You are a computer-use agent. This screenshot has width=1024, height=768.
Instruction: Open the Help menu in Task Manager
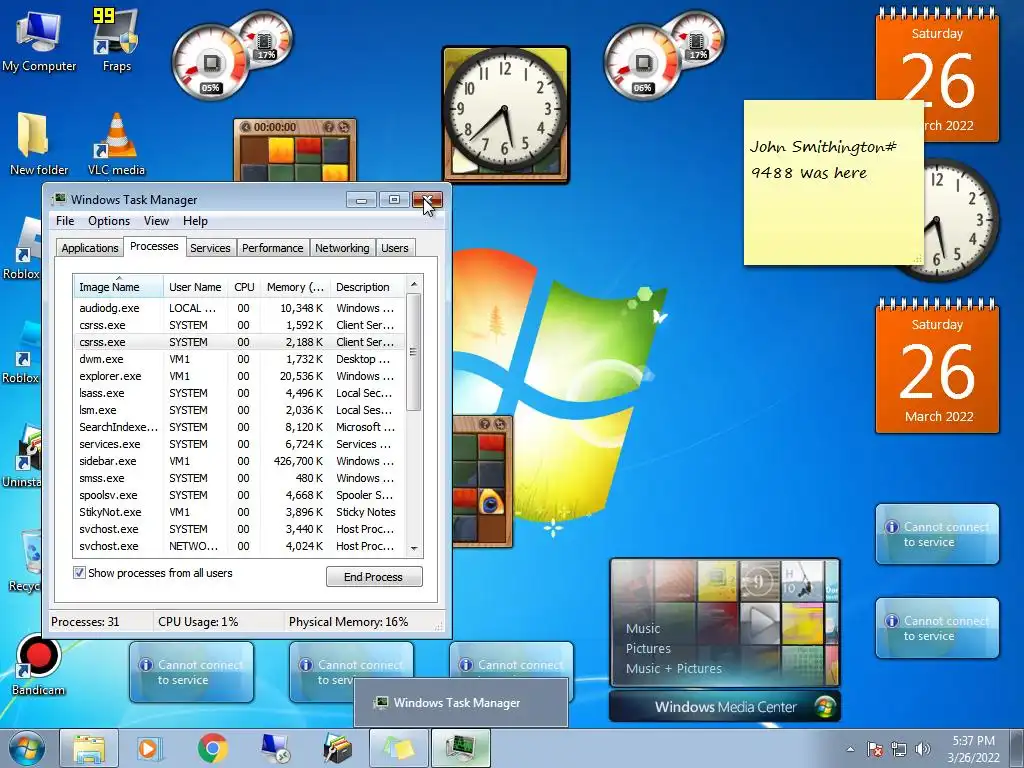(195, 221)
